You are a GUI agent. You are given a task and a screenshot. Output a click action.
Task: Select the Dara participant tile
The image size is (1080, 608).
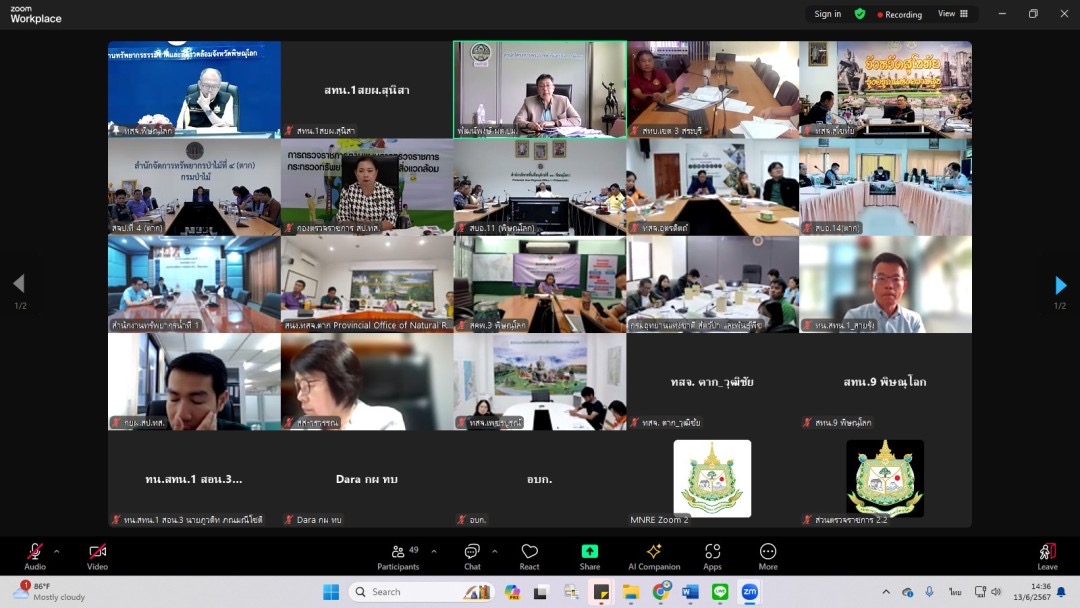[367, 479]
